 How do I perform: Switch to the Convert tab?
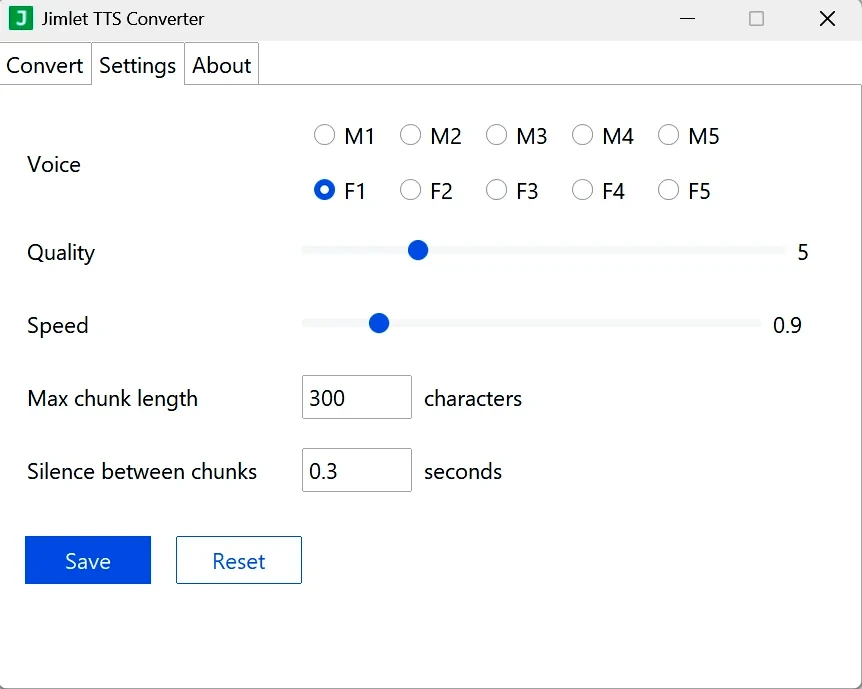(x=45, y=64)
